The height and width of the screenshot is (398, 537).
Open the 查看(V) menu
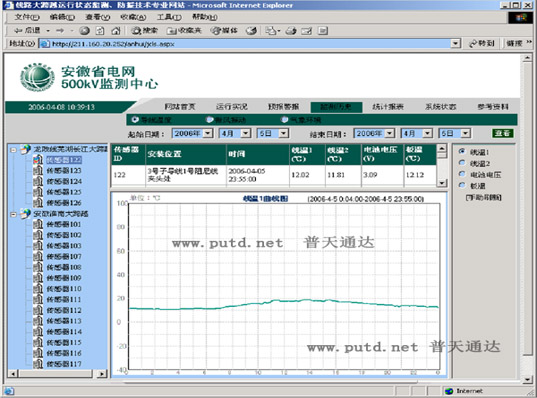click(x=98, y=17)
